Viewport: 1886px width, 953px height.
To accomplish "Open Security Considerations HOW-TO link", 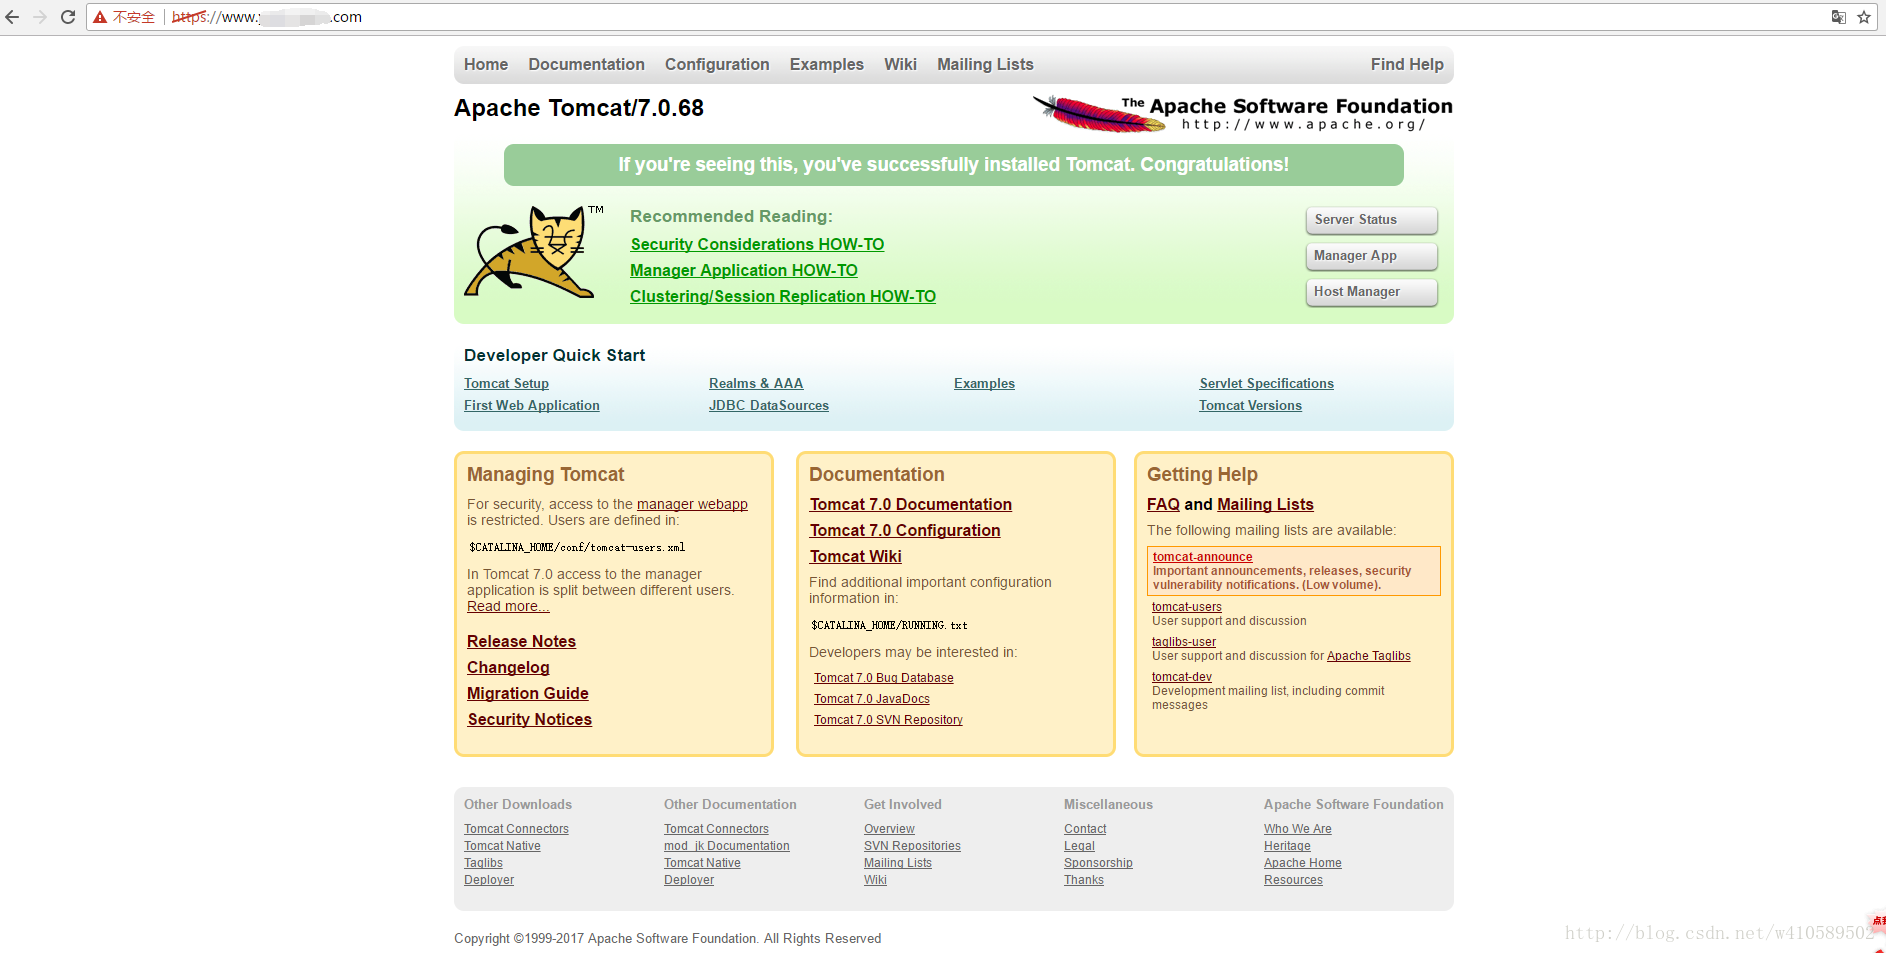I will tap(757, 244).
